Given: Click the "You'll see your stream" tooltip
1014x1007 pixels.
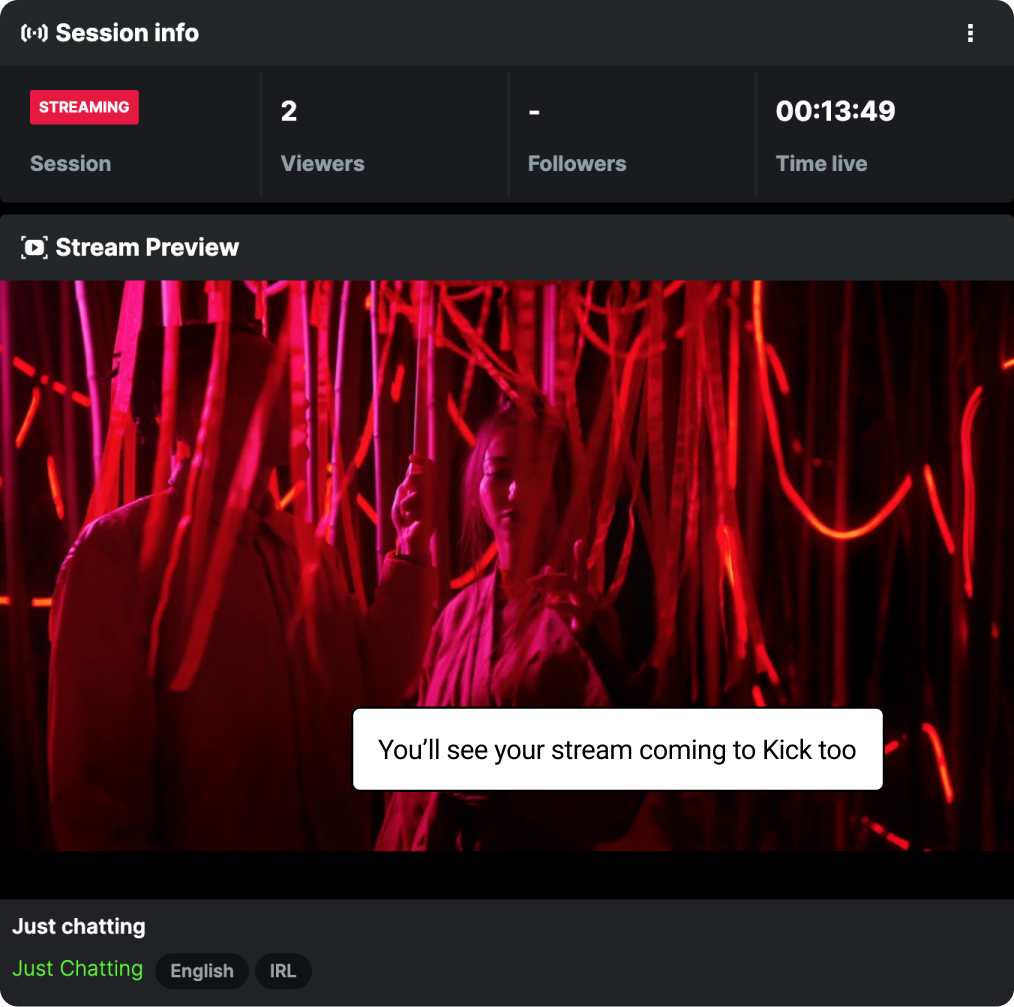Looking at the screenshot, I should point(617,750).
